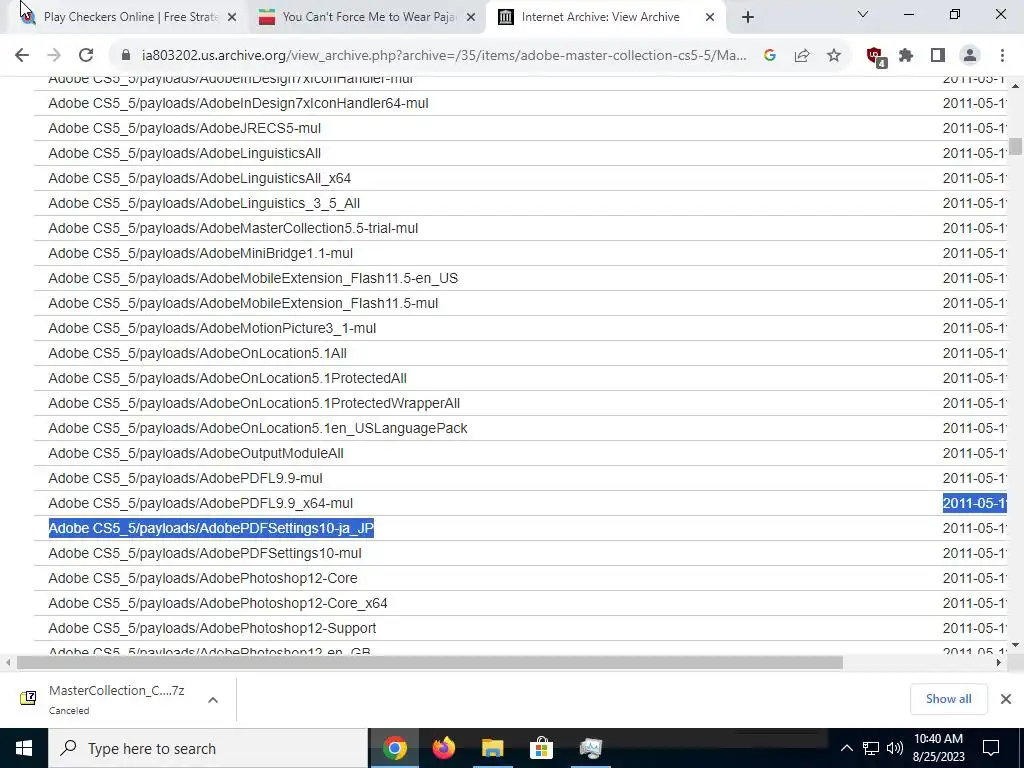This screenshot has height=768, width=1024.
Task: Open the Google icon in the address bar
Action: point(770,56)
